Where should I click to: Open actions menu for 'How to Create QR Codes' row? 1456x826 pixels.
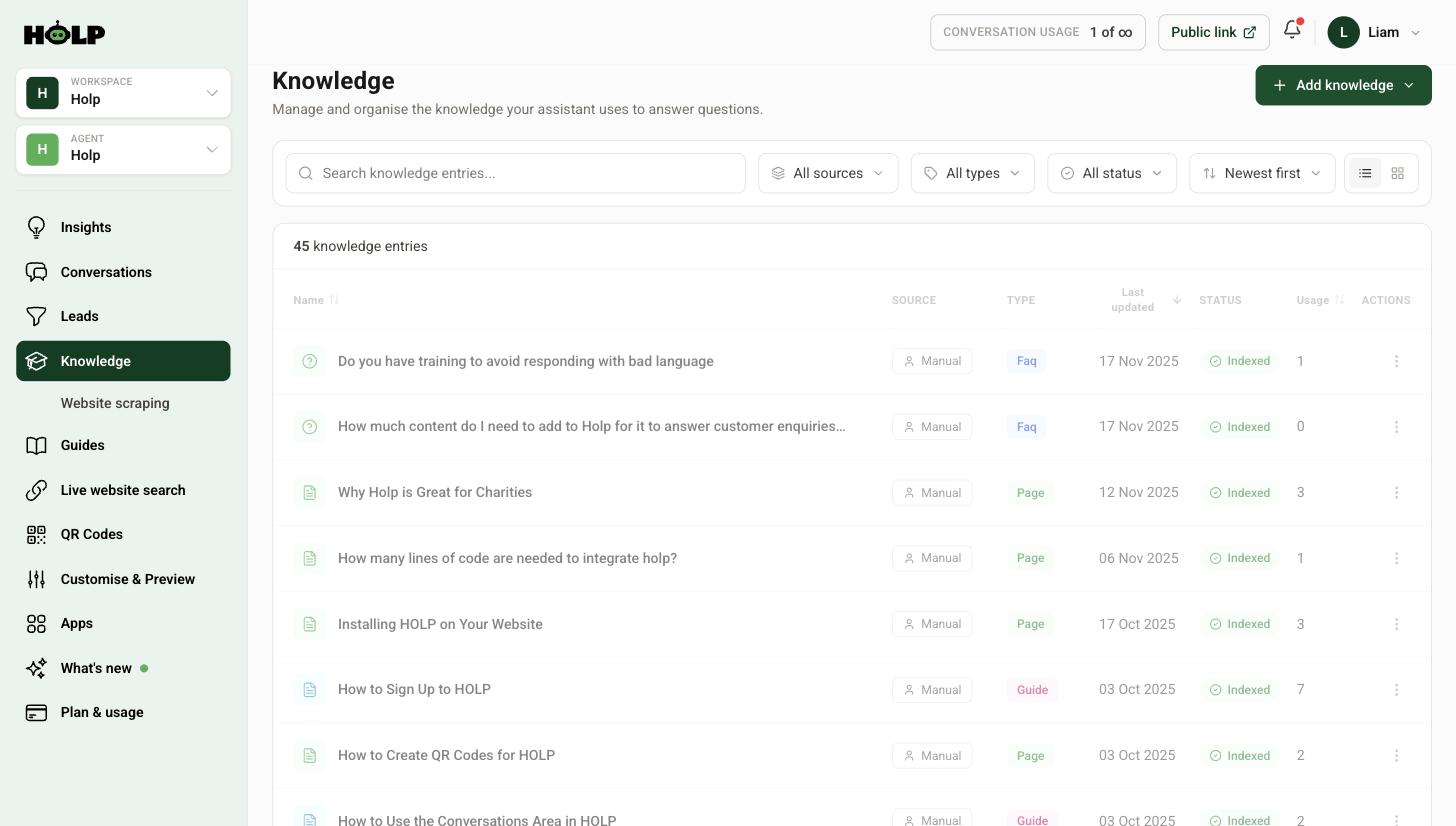1396,755
